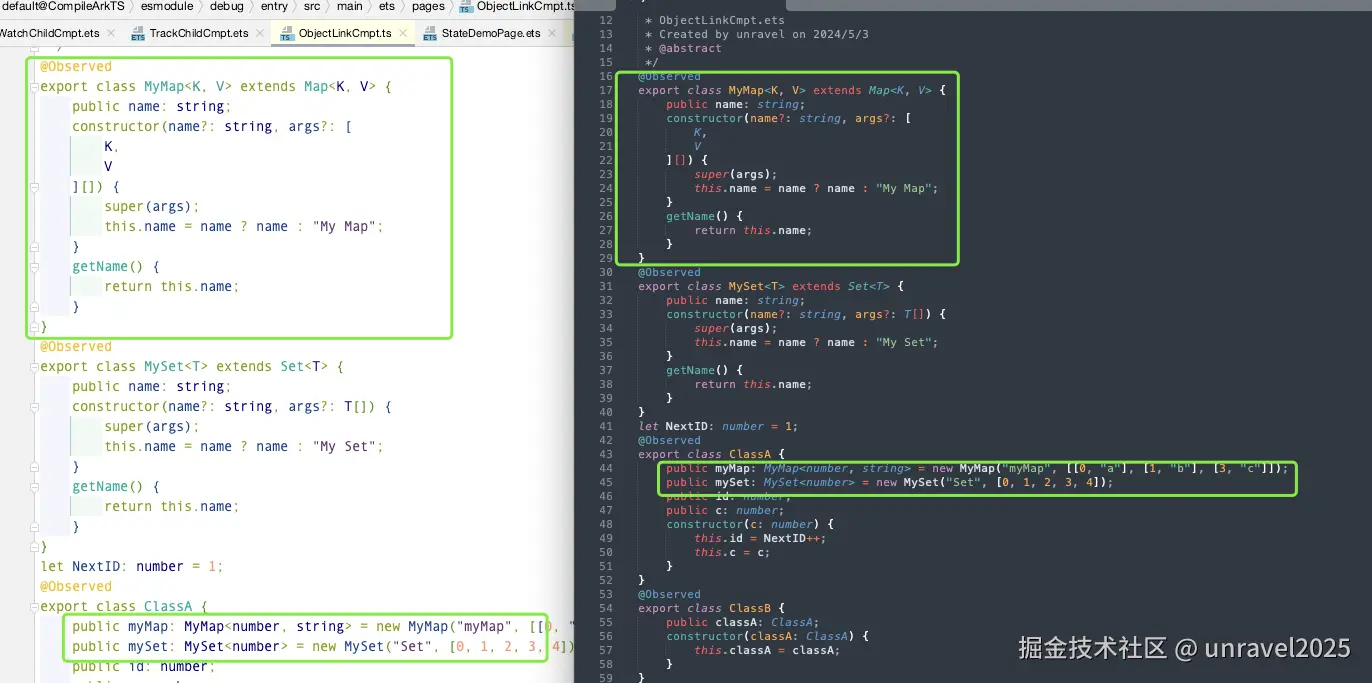Close the StateDemoPage.ets tab

pyautogui.click(x=552, y=33)
